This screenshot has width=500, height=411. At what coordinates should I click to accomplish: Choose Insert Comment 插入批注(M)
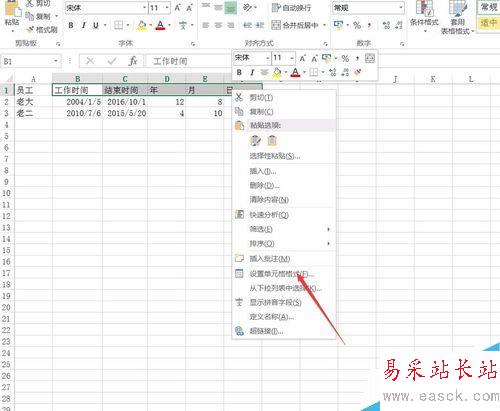(283, 259)
